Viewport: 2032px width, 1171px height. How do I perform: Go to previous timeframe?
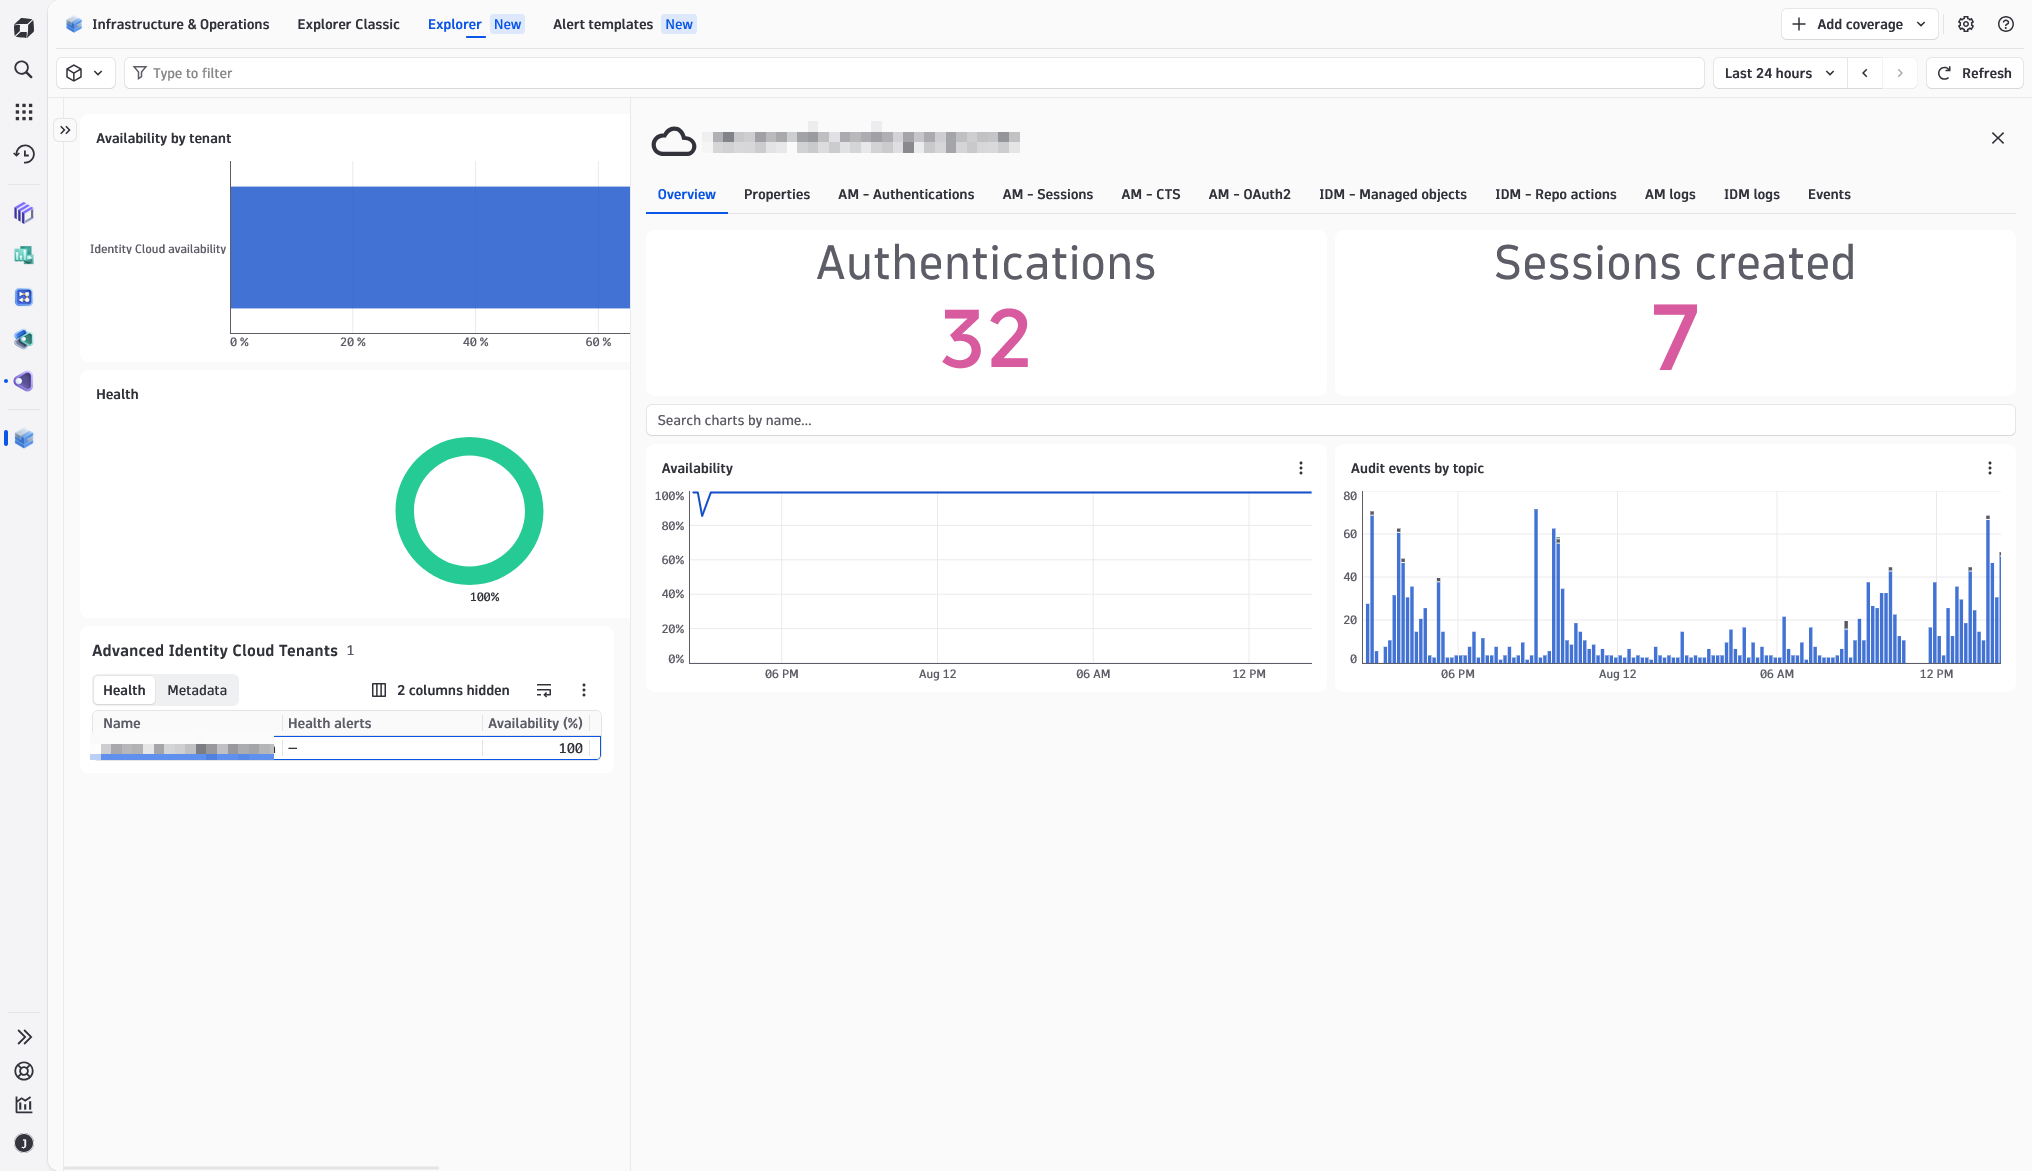click(x=1865, y=73)
